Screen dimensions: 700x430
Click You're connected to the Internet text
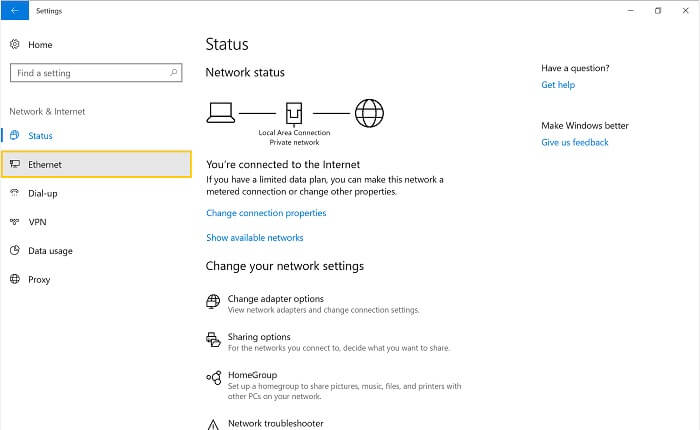283,164
